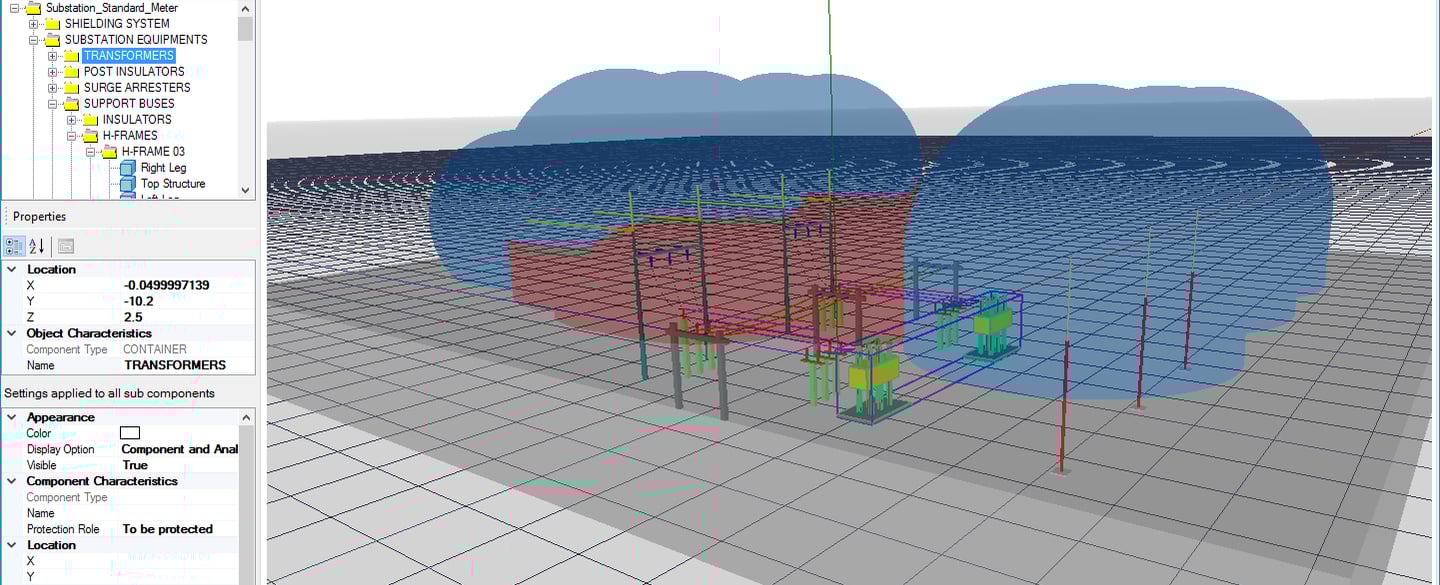Collapse the SUBSTATION EQUIPMENTS node

pos(34,40)
